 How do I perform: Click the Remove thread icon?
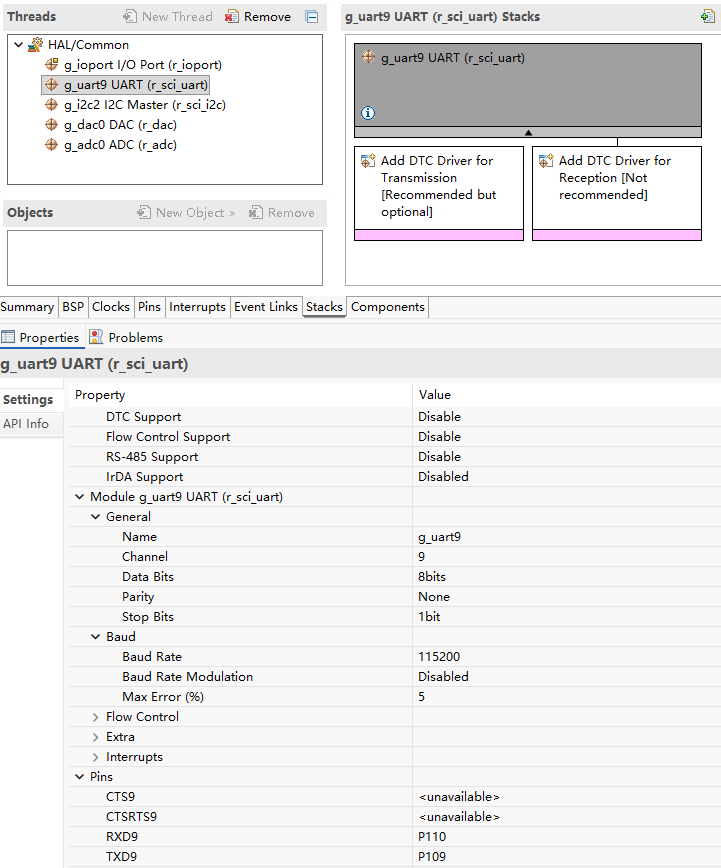[x=231, y=17]
